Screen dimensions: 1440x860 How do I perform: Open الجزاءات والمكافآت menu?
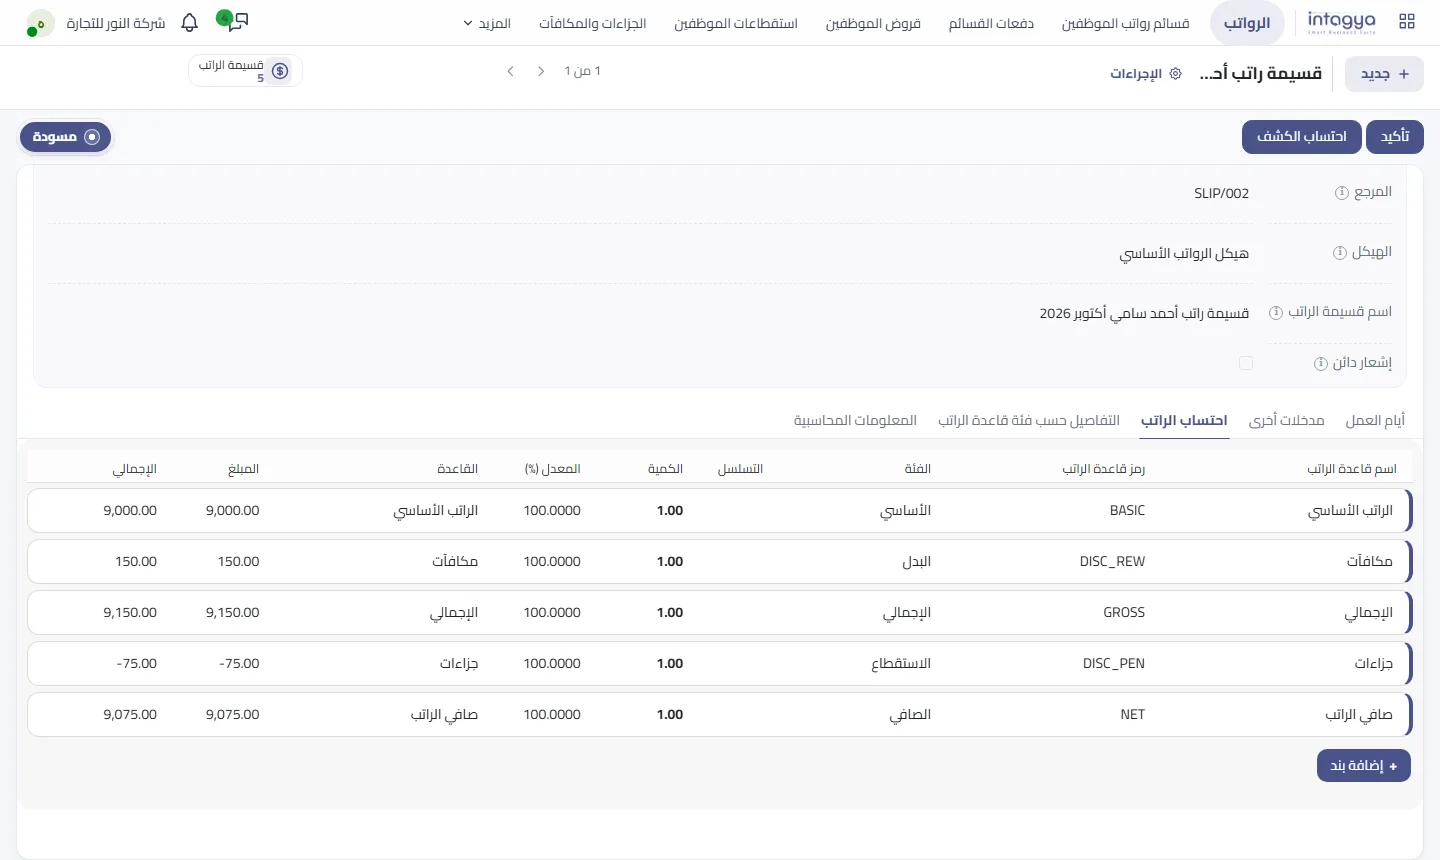pyautogui.click(x=593, y=23)
